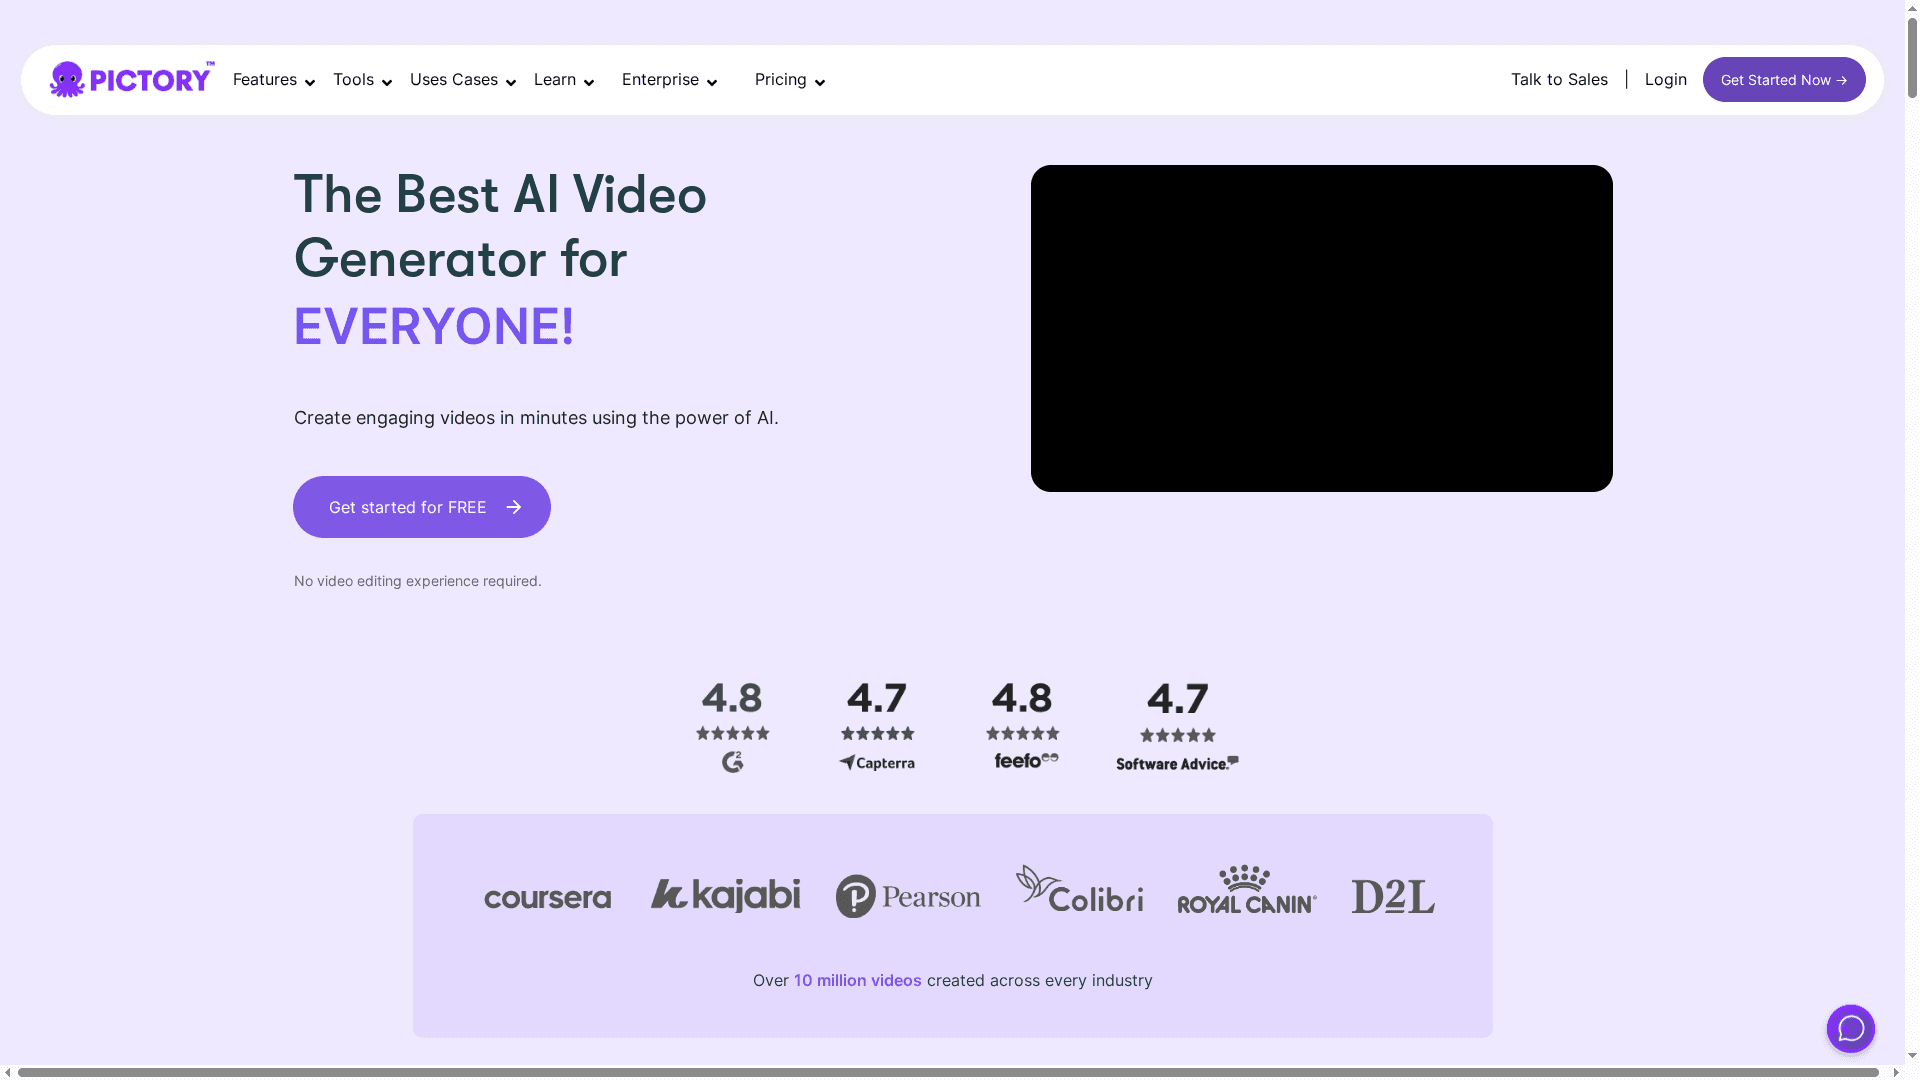Click the black hero video area
The image size is (1920, 1080).
click(1321, 327)
